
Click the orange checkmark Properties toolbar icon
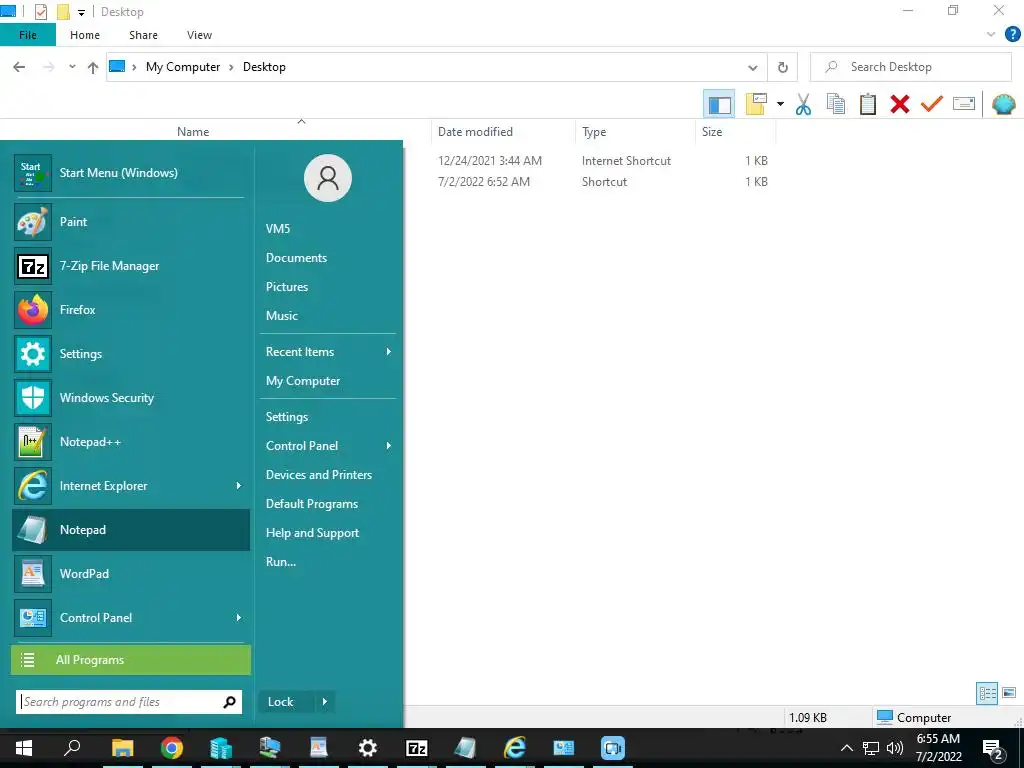pos(932,104)
